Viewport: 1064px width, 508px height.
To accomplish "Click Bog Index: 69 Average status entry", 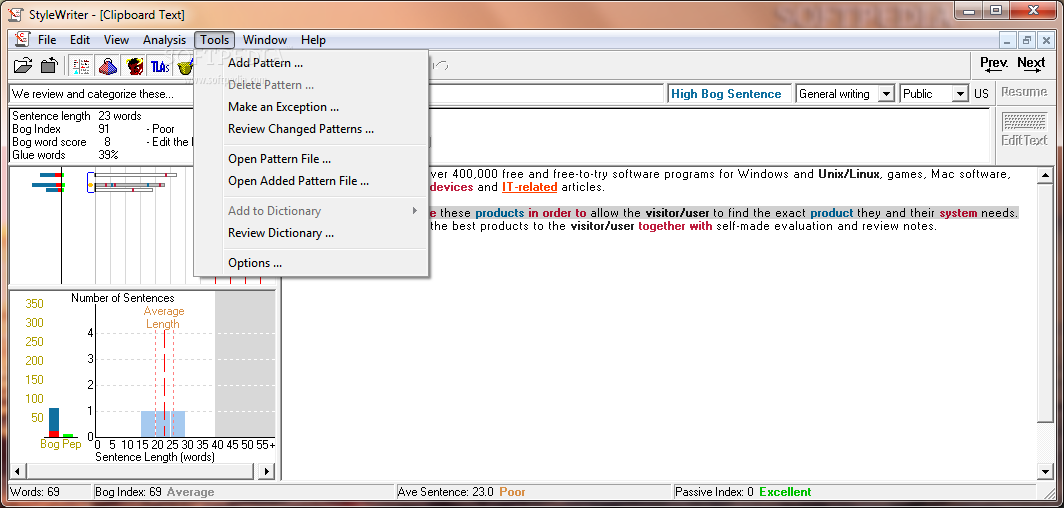I will point(155,492).
